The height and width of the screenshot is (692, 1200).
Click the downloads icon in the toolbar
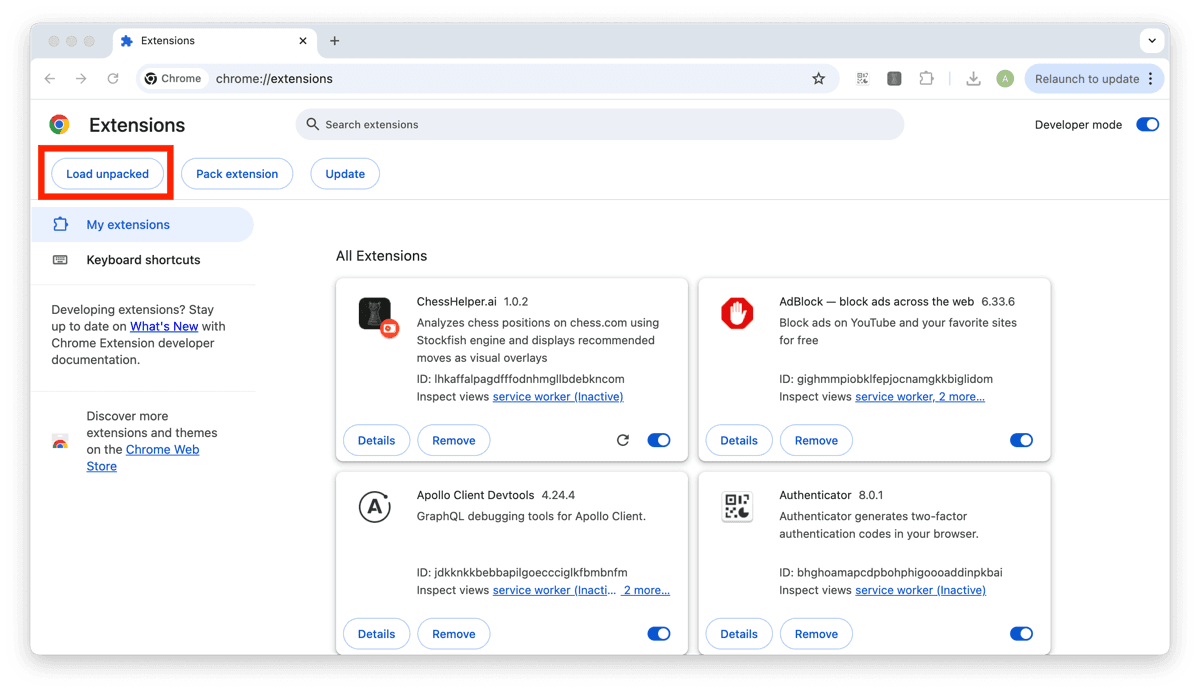click(x=973, y=79)
